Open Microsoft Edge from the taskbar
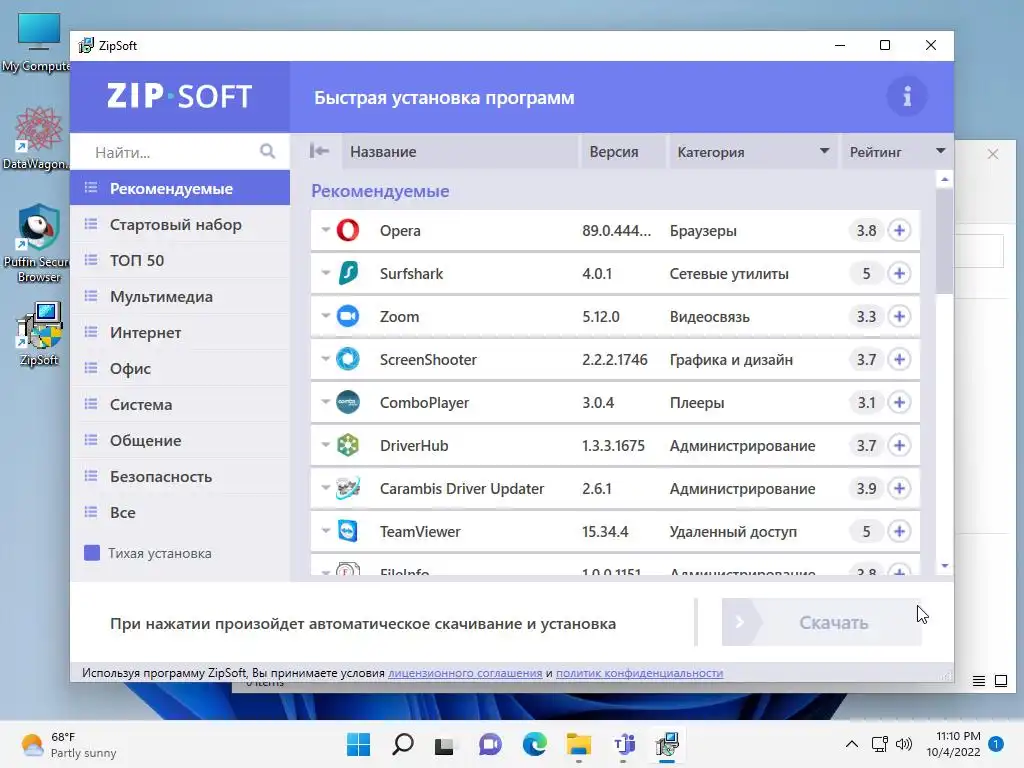 534,744
